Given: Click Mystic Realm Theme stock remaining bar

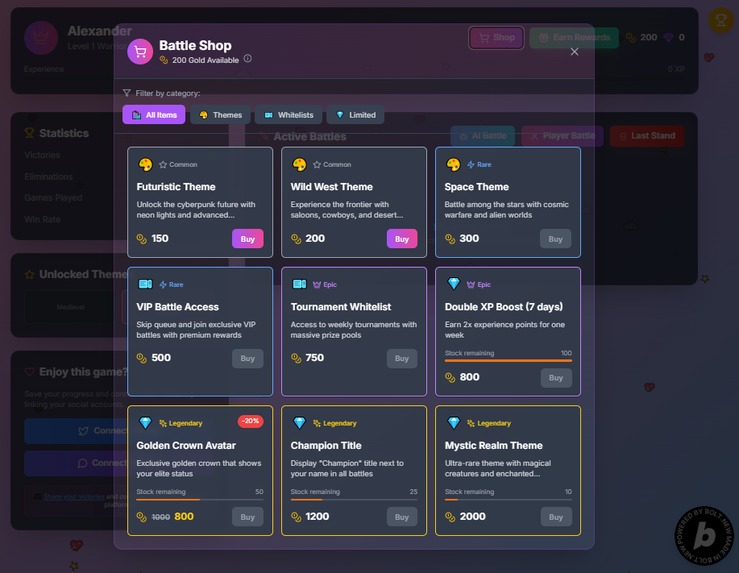Looking at the screenshot, I should (x=508, y=499).
